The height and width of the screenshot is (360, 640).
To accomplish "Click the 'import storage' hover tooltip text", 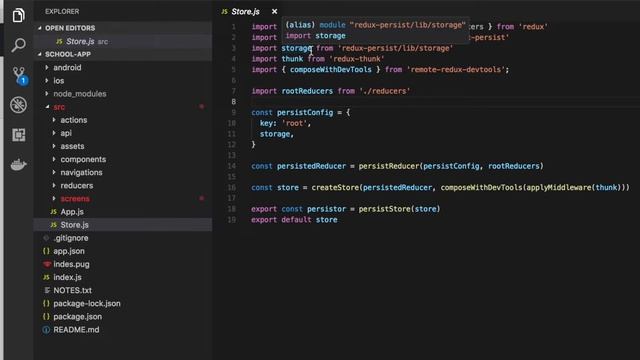I will tap(315, 36).
